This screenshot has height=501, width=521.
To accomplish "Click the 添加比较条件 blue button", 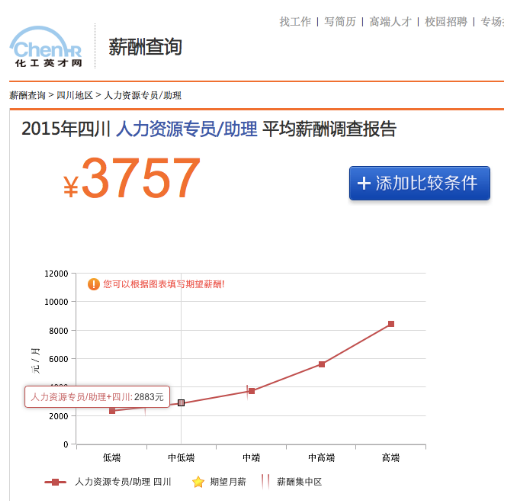I will click(419, 183).
